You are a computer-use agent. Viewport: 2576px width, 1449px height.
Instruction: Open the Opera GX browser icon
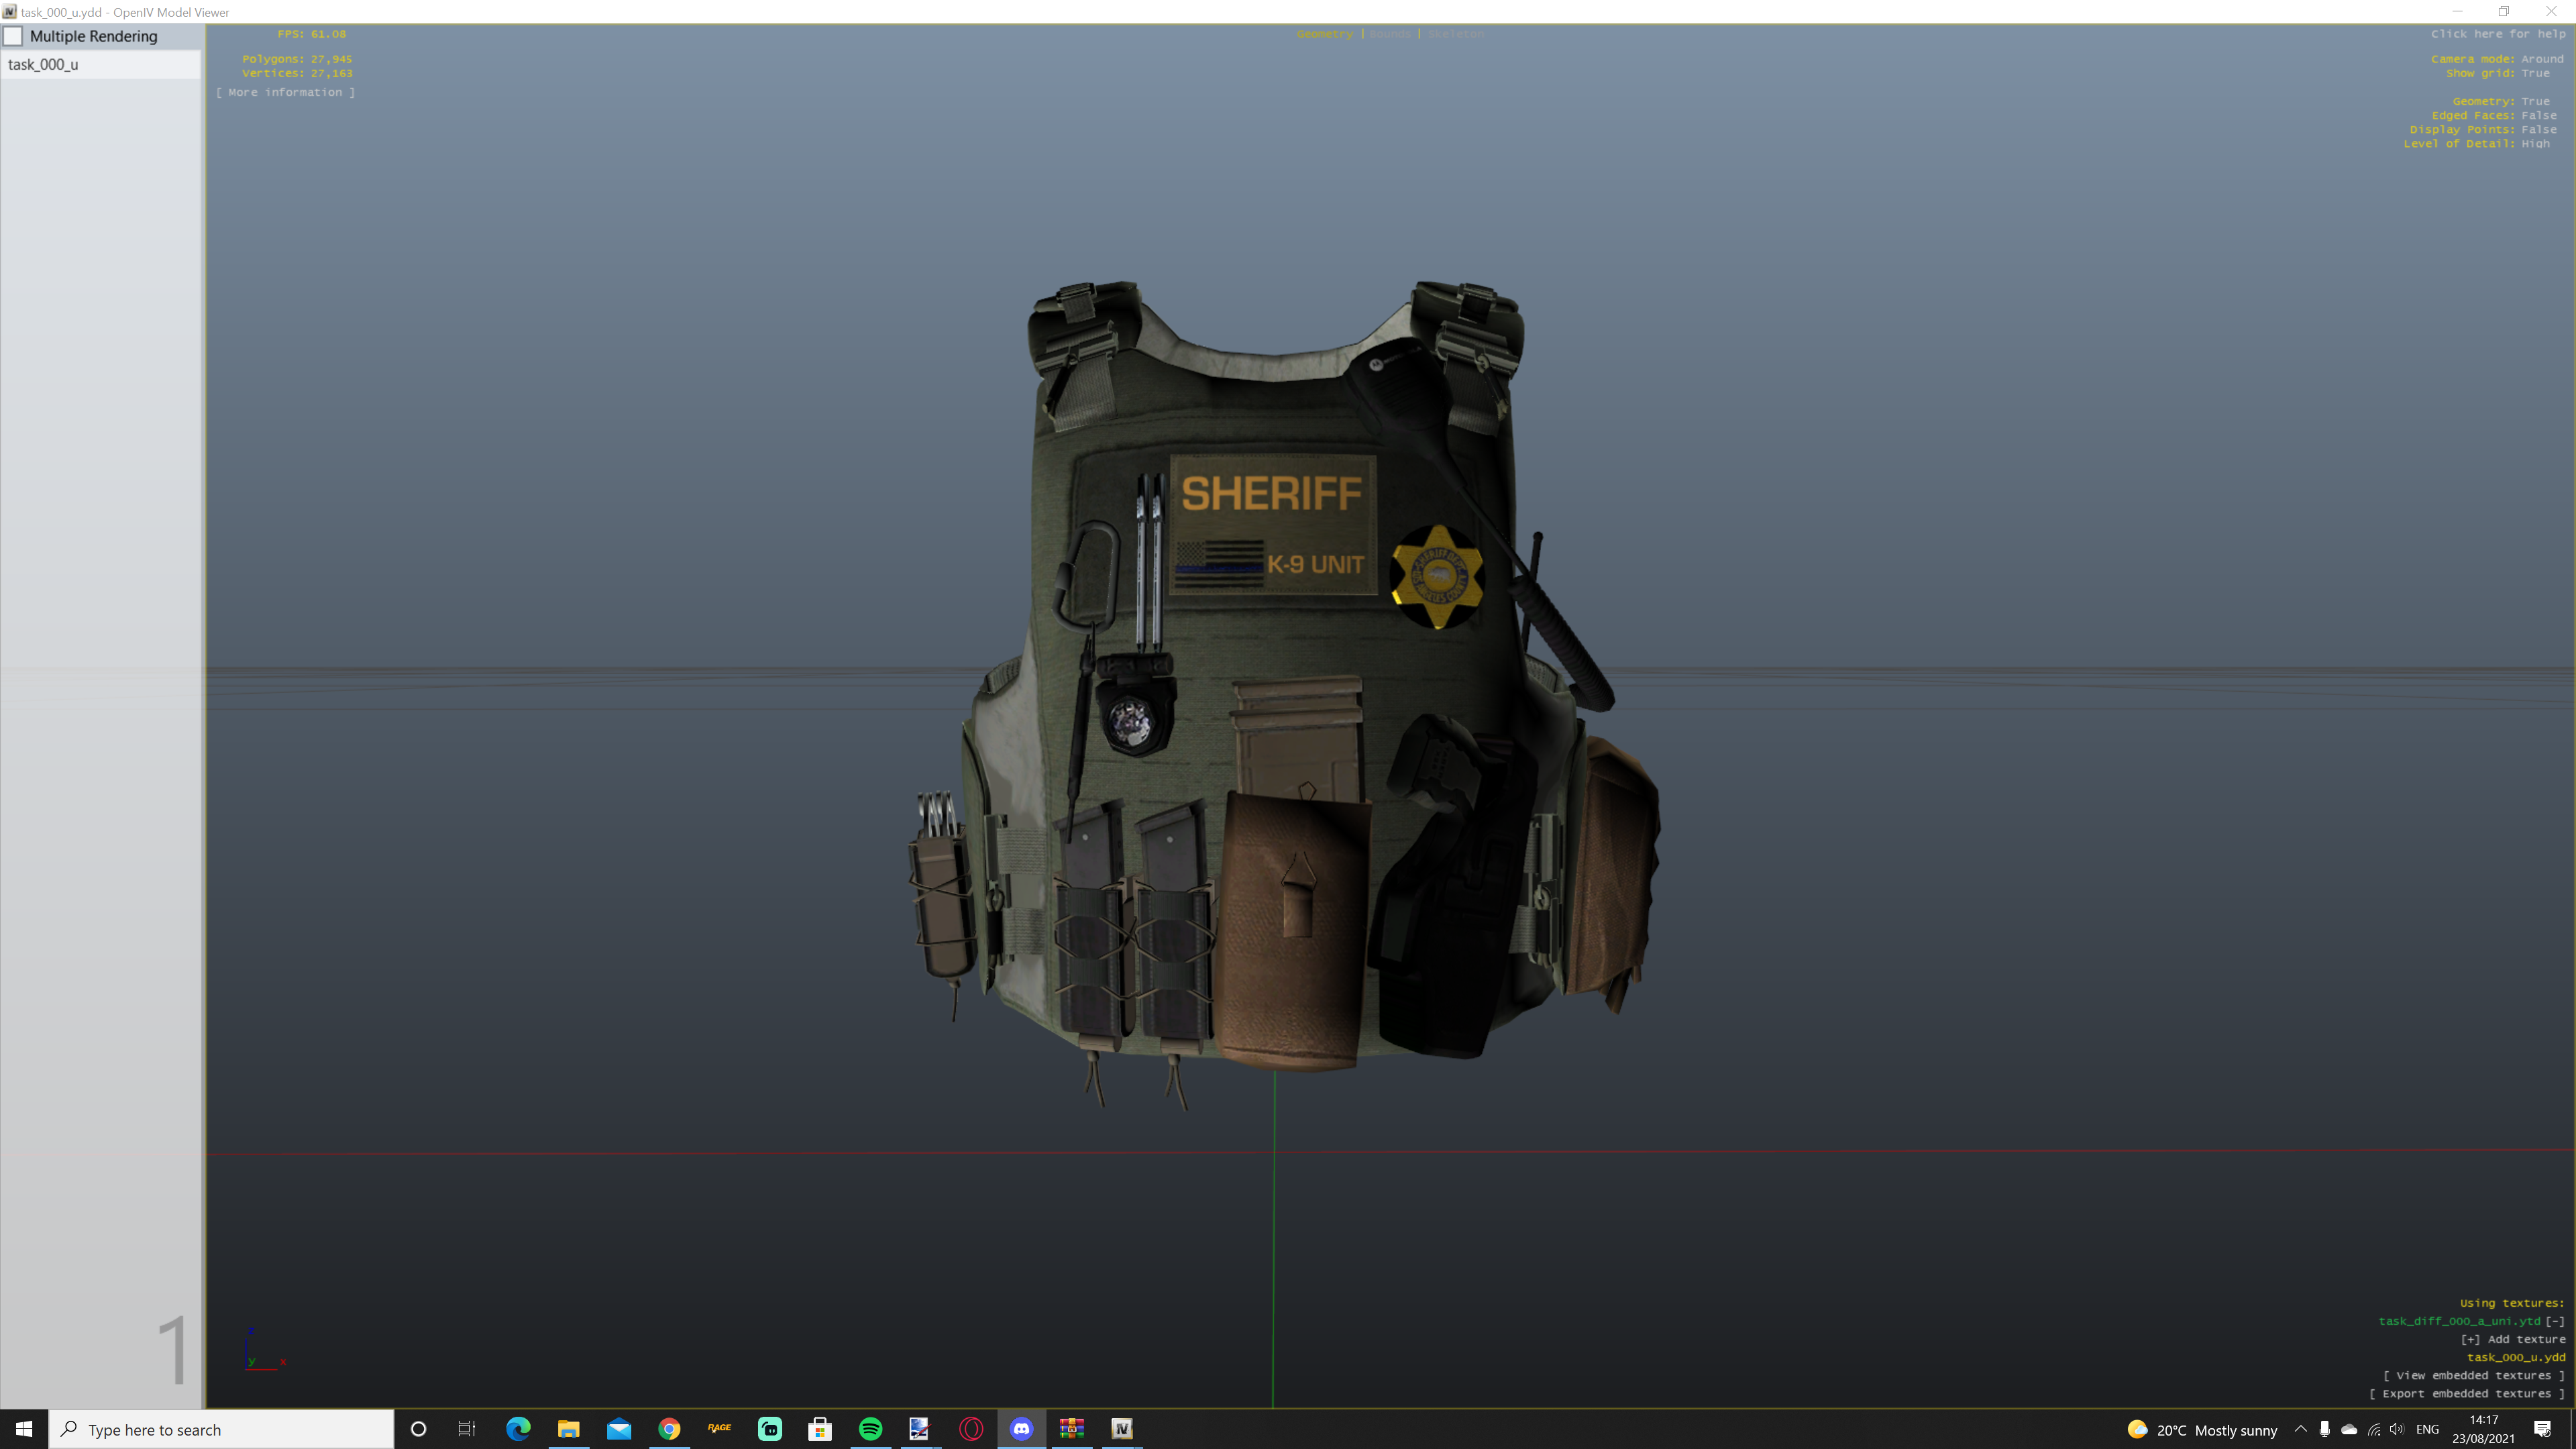tap(971, 1429)
